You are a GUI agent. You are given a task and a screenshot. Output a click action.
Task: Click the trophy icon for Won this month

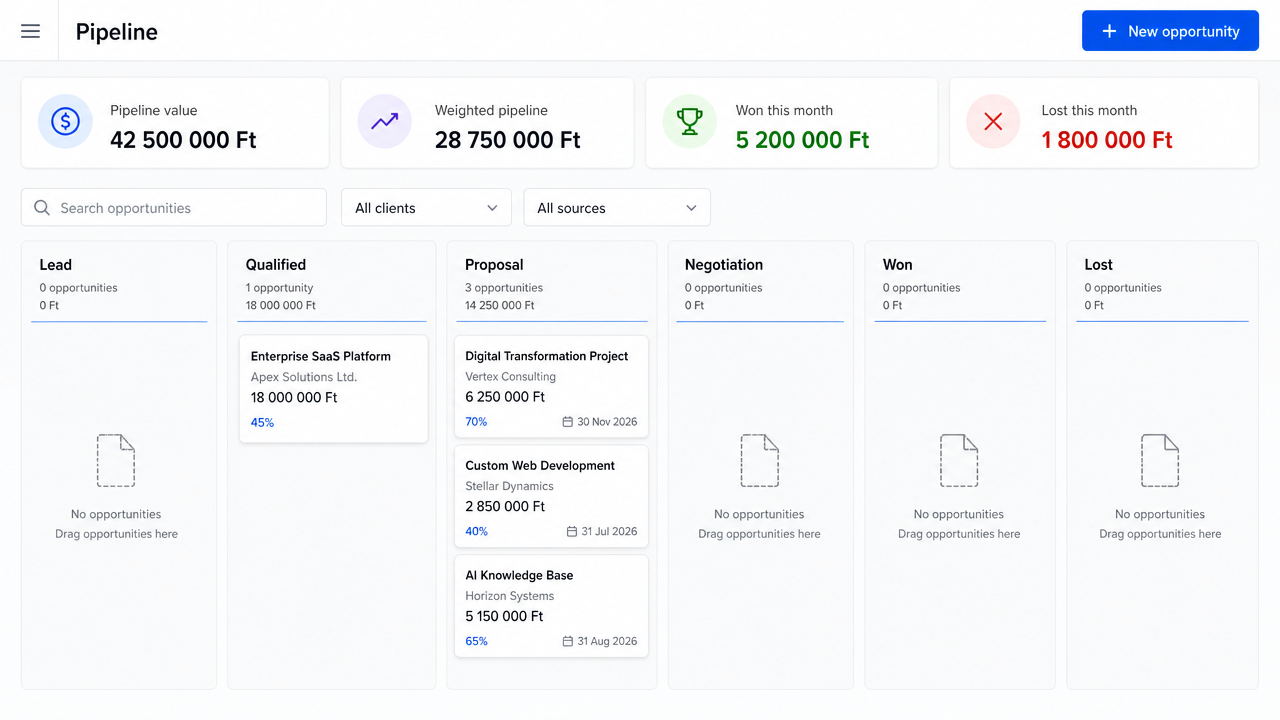point(689,121)
